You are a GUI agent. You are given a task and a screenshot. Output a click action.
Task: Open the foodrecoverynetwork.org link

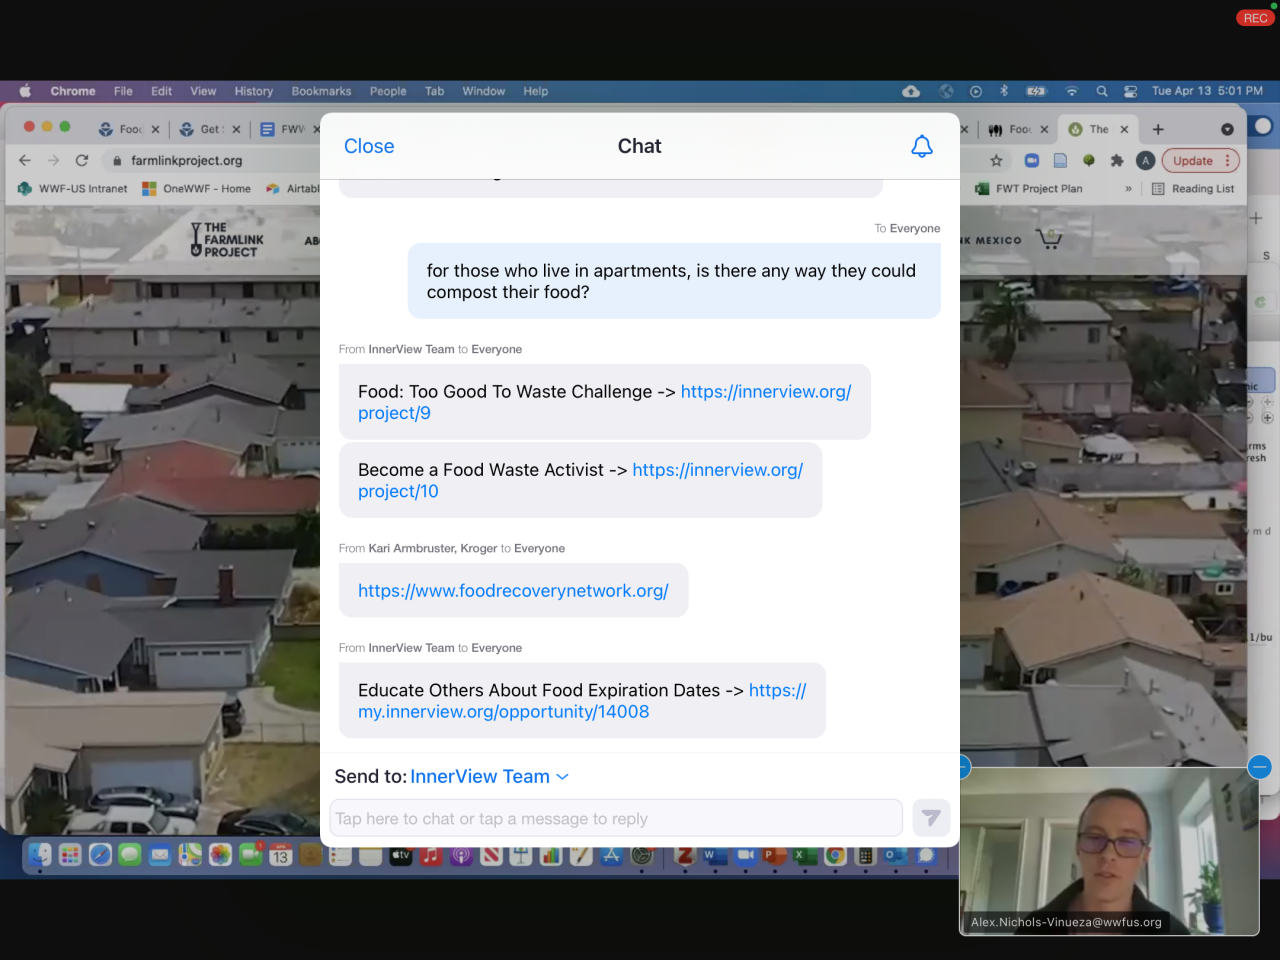tap(513, 591)
